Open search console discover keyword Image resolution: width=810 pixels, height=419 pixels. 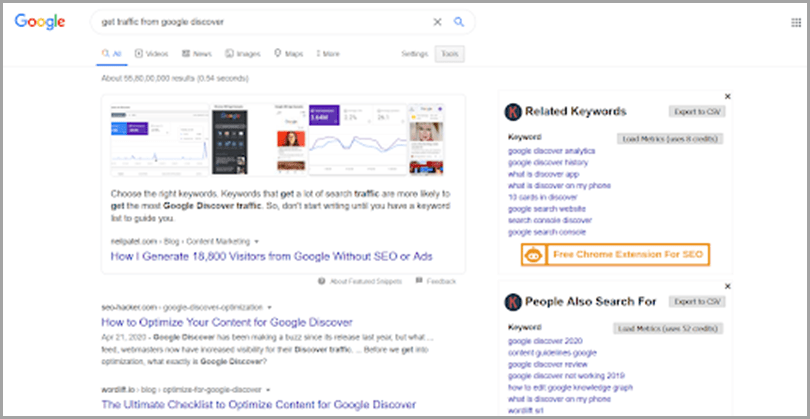[x=550, y=220]
